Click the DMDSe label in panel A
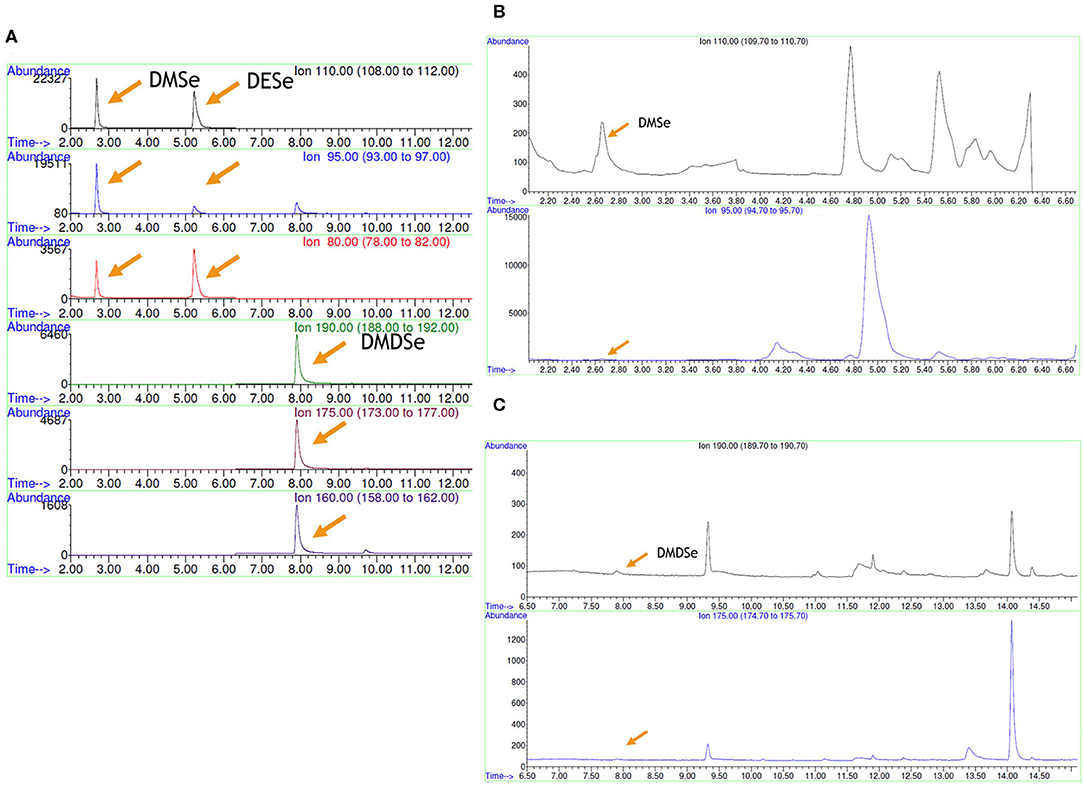1084x785 pixels. pyautogui.click(x=393, y=342)
